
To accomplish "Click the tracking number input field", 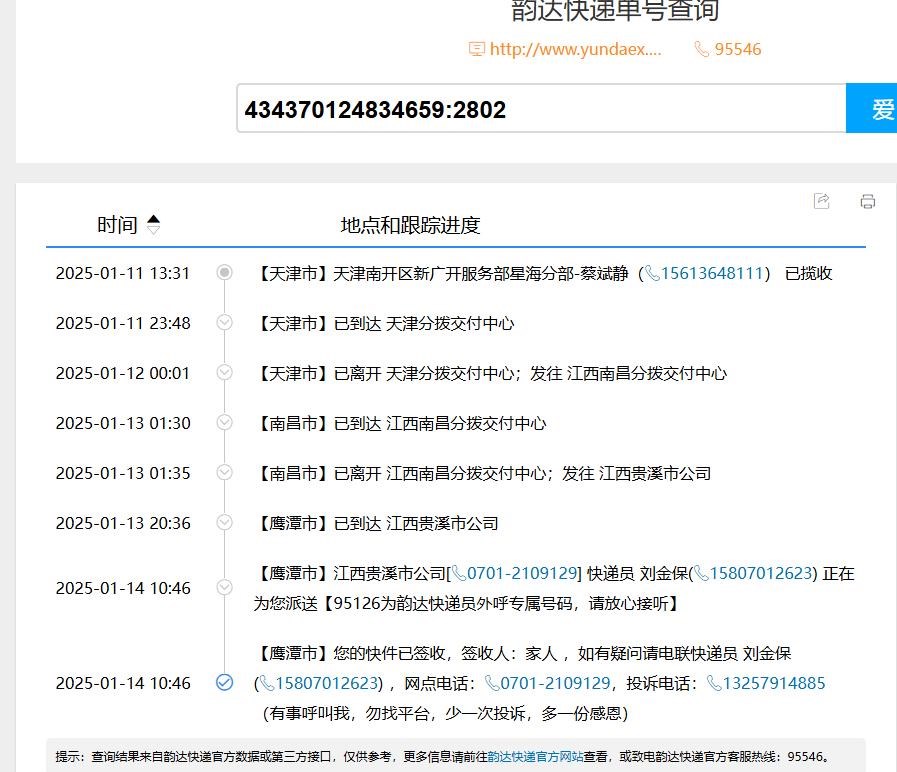I will [x=541, y=108].
